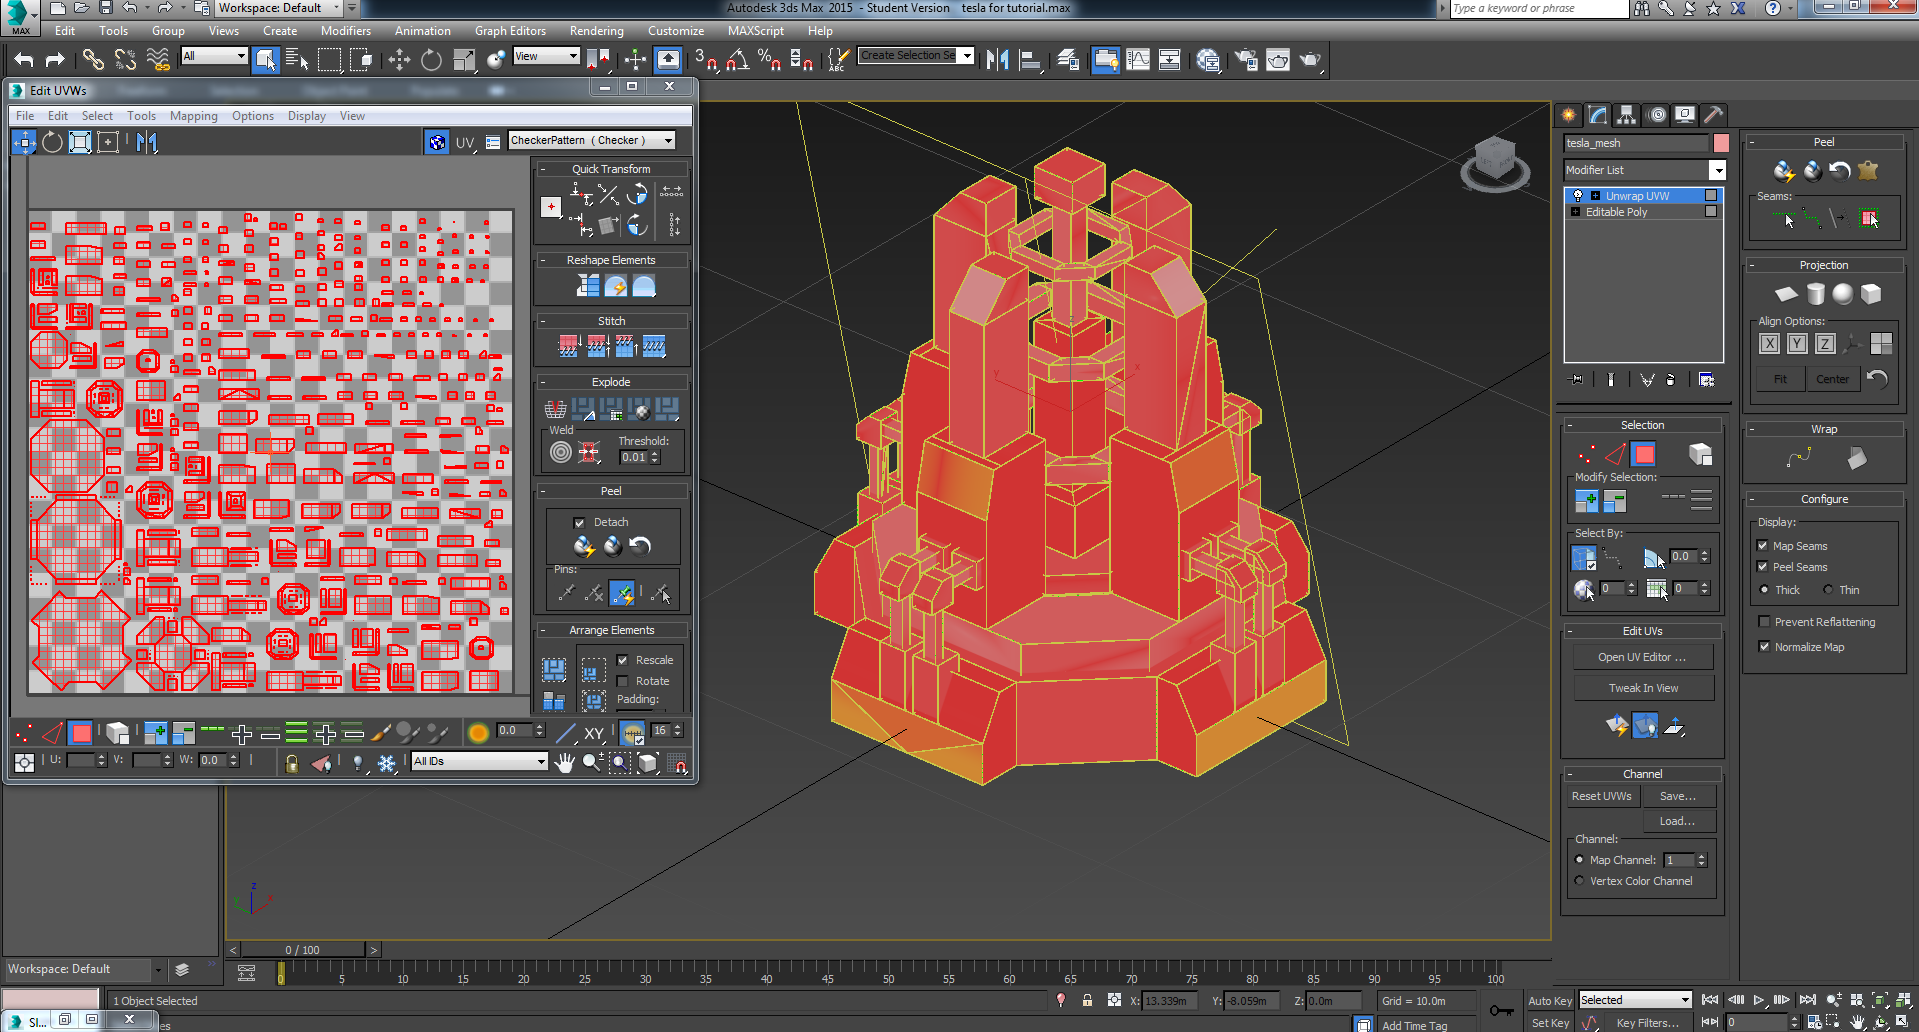The width and height of the screenshot is (1919, 1032).
Task: Toggle Map Seams display checkbox
Action: pyautogui.click(x=1763, y=546)
